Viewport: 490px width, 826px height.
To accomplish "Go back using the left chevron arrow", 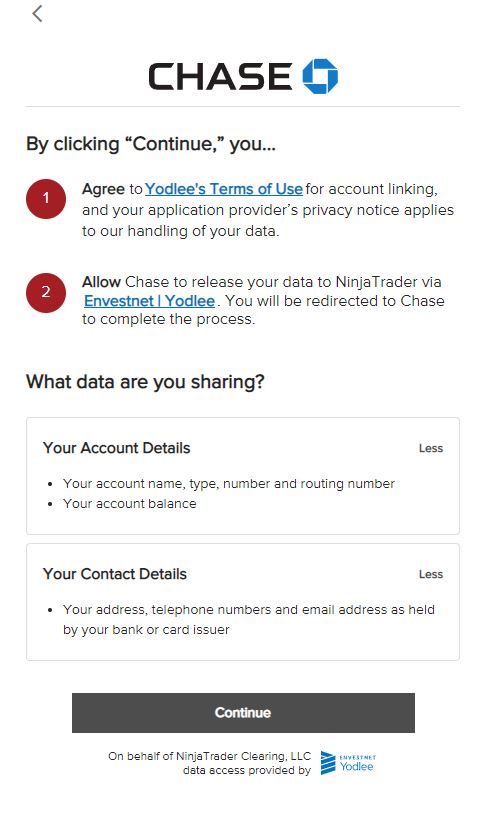I will click(37, 14).
